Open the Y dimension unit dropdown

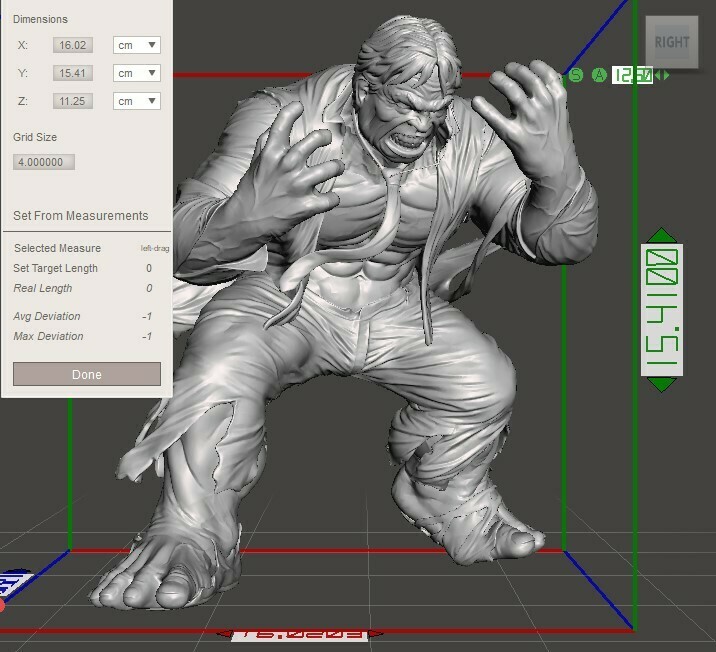tap(137, 73)
